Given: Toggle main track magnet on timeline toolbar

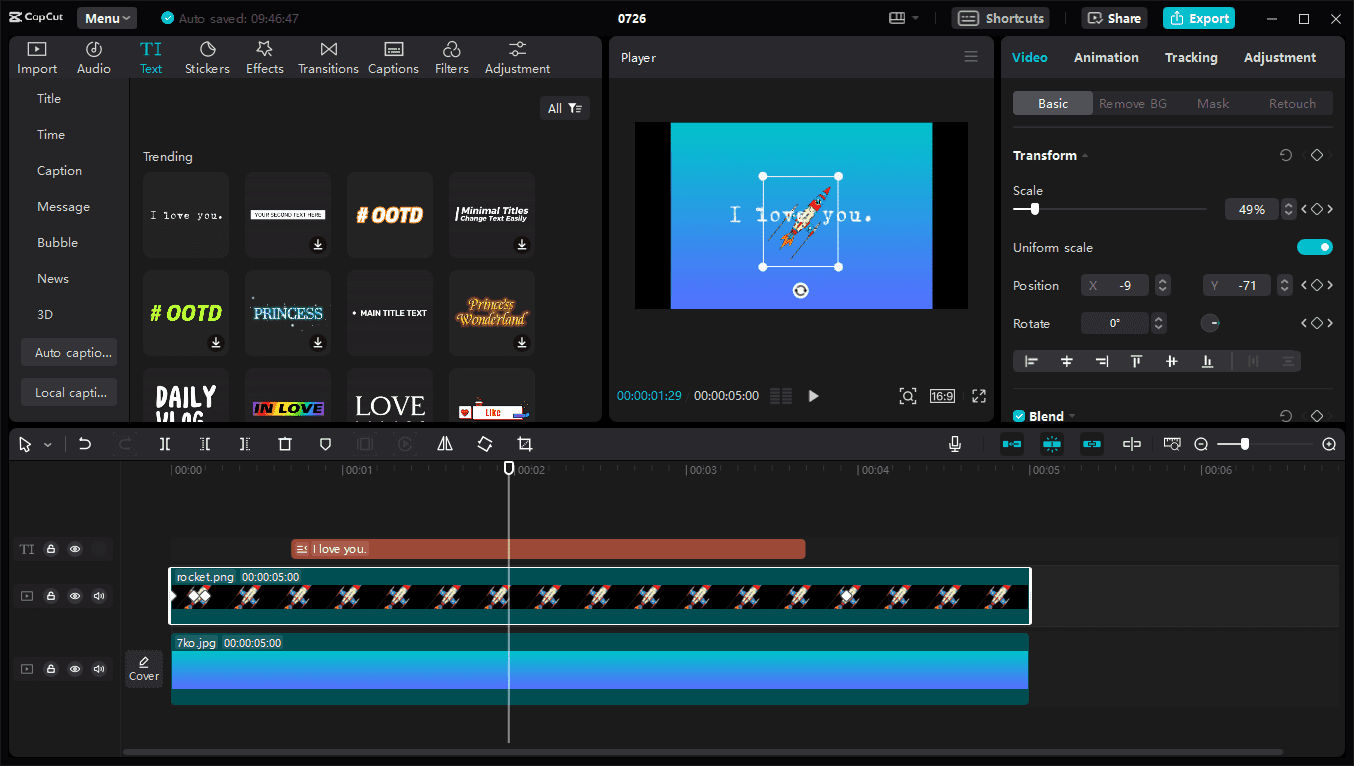Looking at the screenshot, I should pyautogui.click(x=1012, y=444).
